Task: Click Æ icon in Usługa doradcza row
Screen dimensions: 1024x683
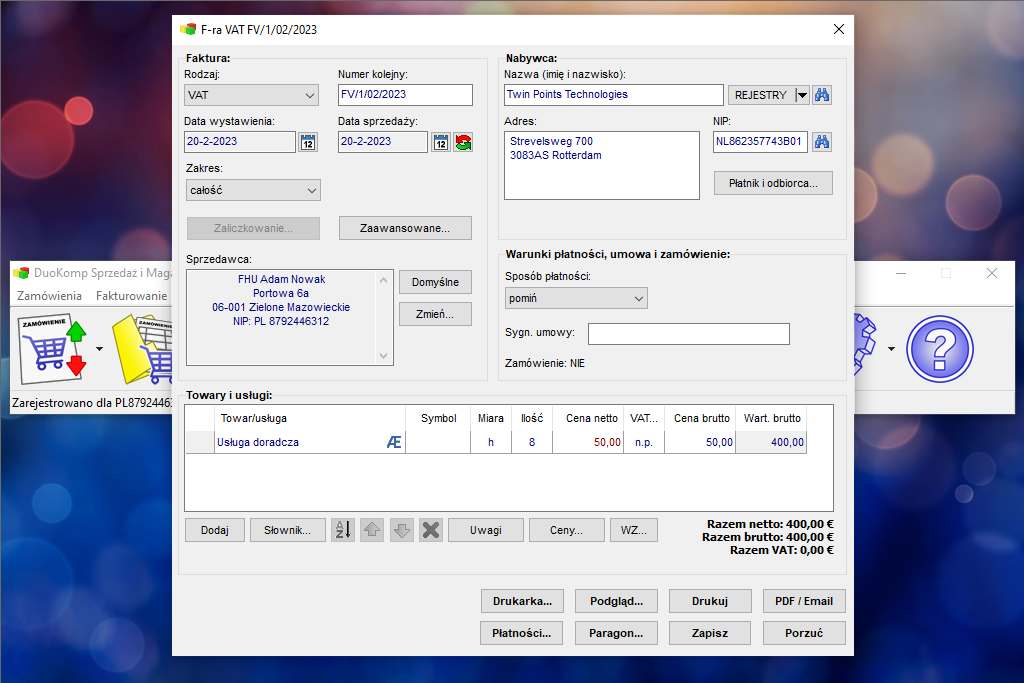Action: point(394,442)
